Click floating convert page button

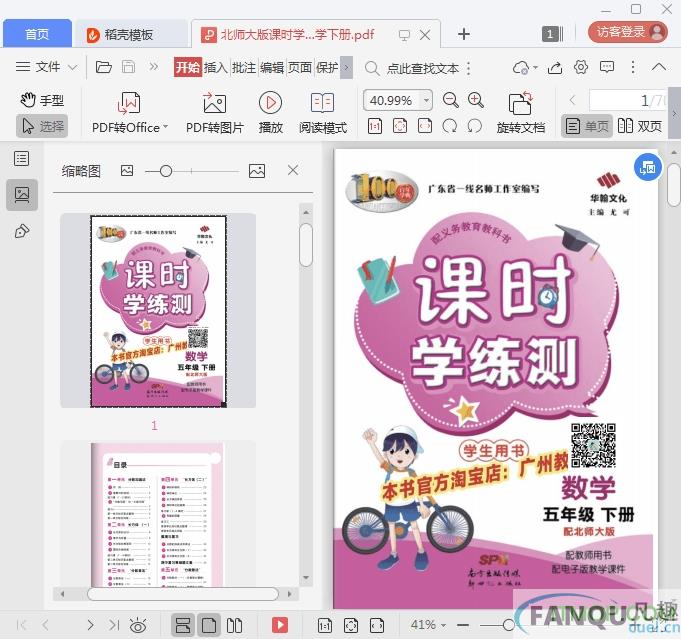click(x=648, y=167)
